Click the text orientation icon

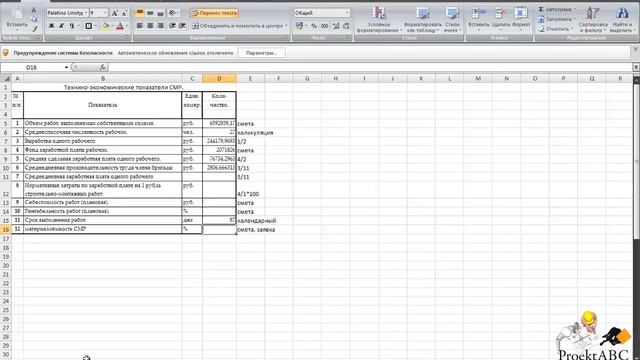172,13
